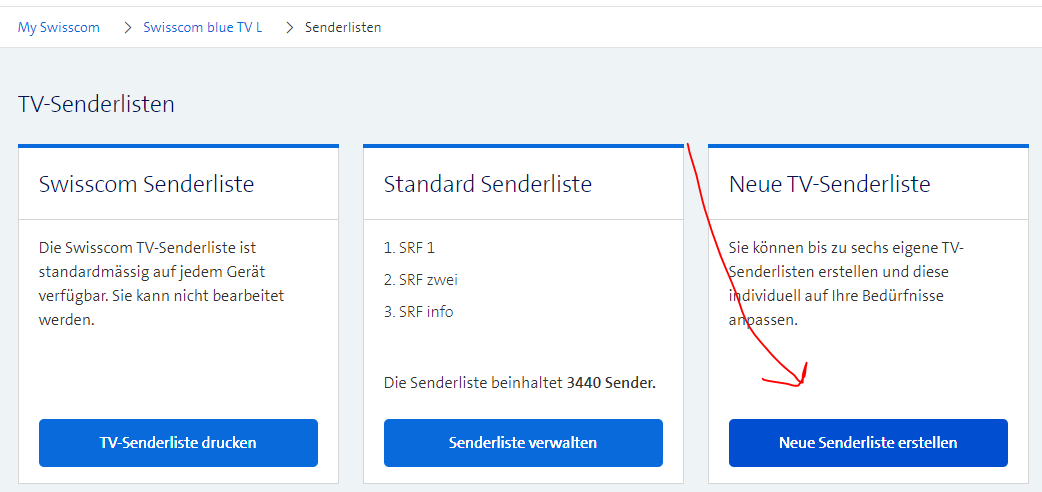Image resolution: width=1042 pixels, height=492 pixels.
Task: Select the Swisscom Senderliste card title
Action: pyautogui.click(x=146, y=184)
